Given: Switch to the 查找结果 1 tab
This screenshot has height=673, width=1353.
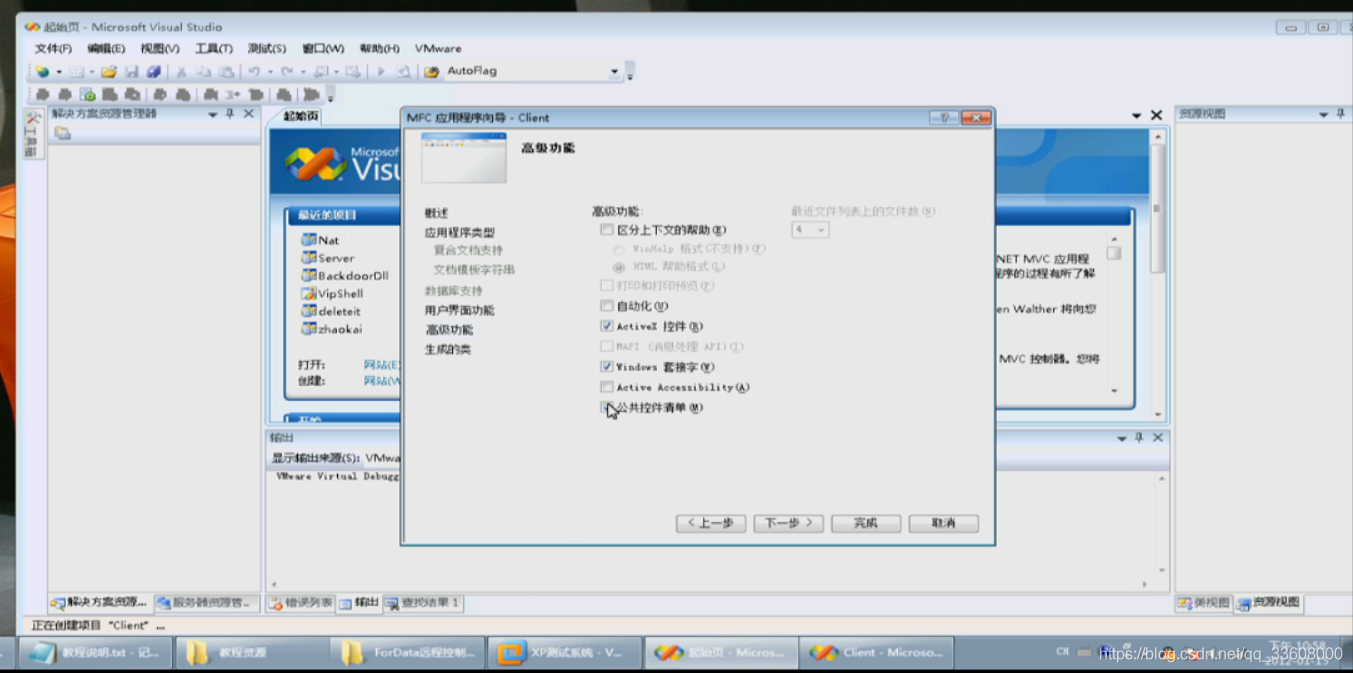Looking at the screenshot, I should (x=421, y=603).
